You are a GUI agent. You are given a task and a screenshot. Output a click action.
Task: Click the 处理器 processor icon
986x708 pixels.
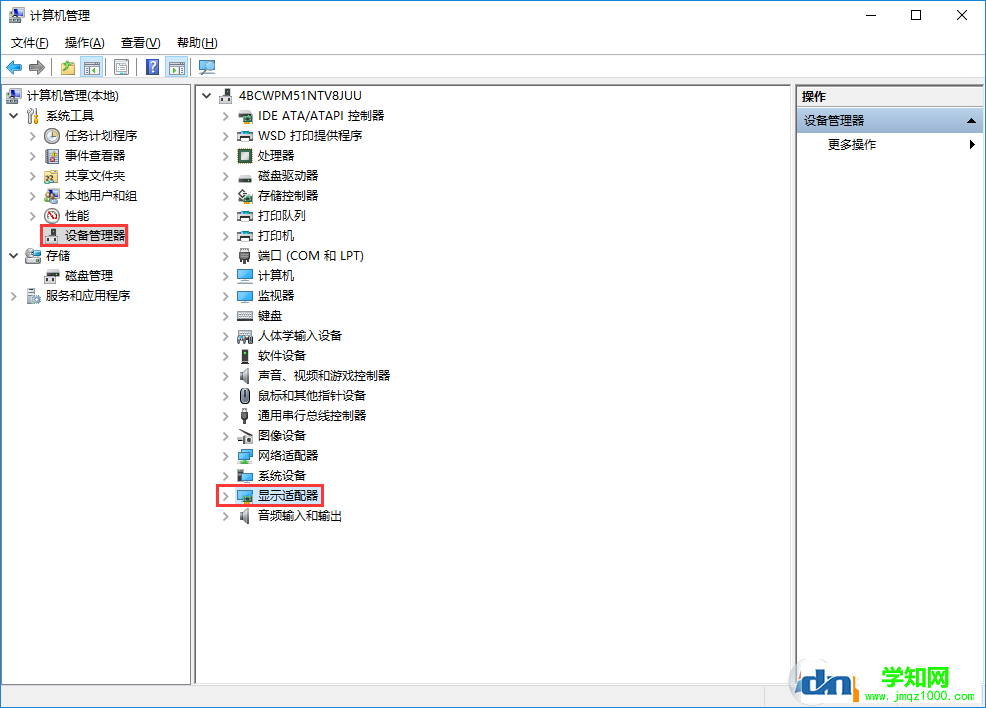(245, 156)
